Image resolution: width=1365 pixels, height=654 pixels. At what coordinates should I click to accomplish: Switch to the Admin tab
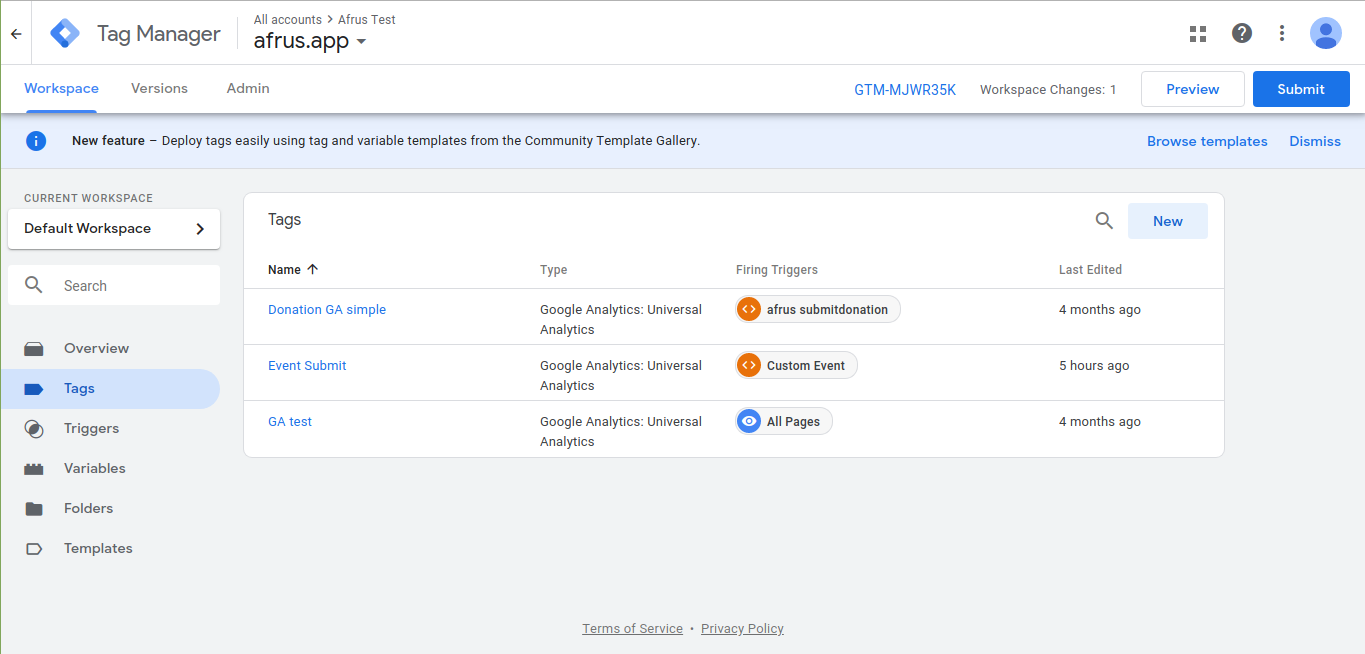click(248, 89)
